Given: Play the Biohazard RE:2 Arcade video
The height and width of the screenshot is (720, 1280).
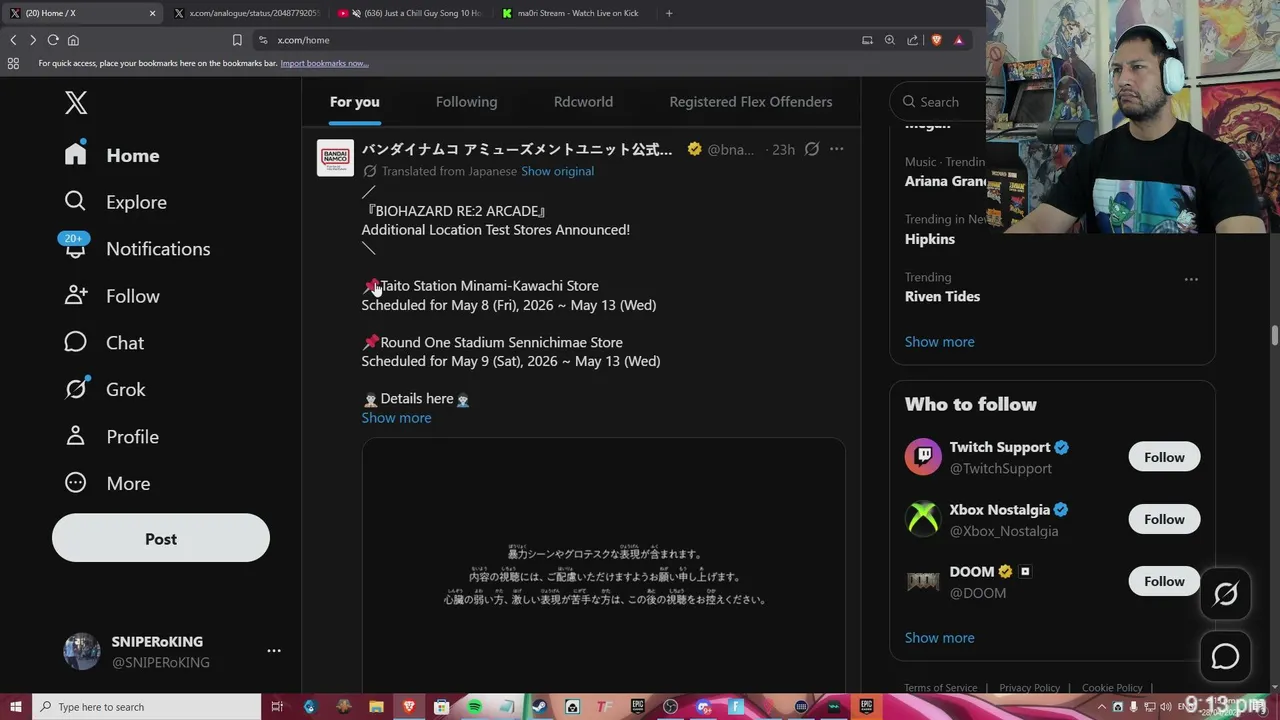Looking at the screenshot, I should pyautogui.click(x=603, y=566).
